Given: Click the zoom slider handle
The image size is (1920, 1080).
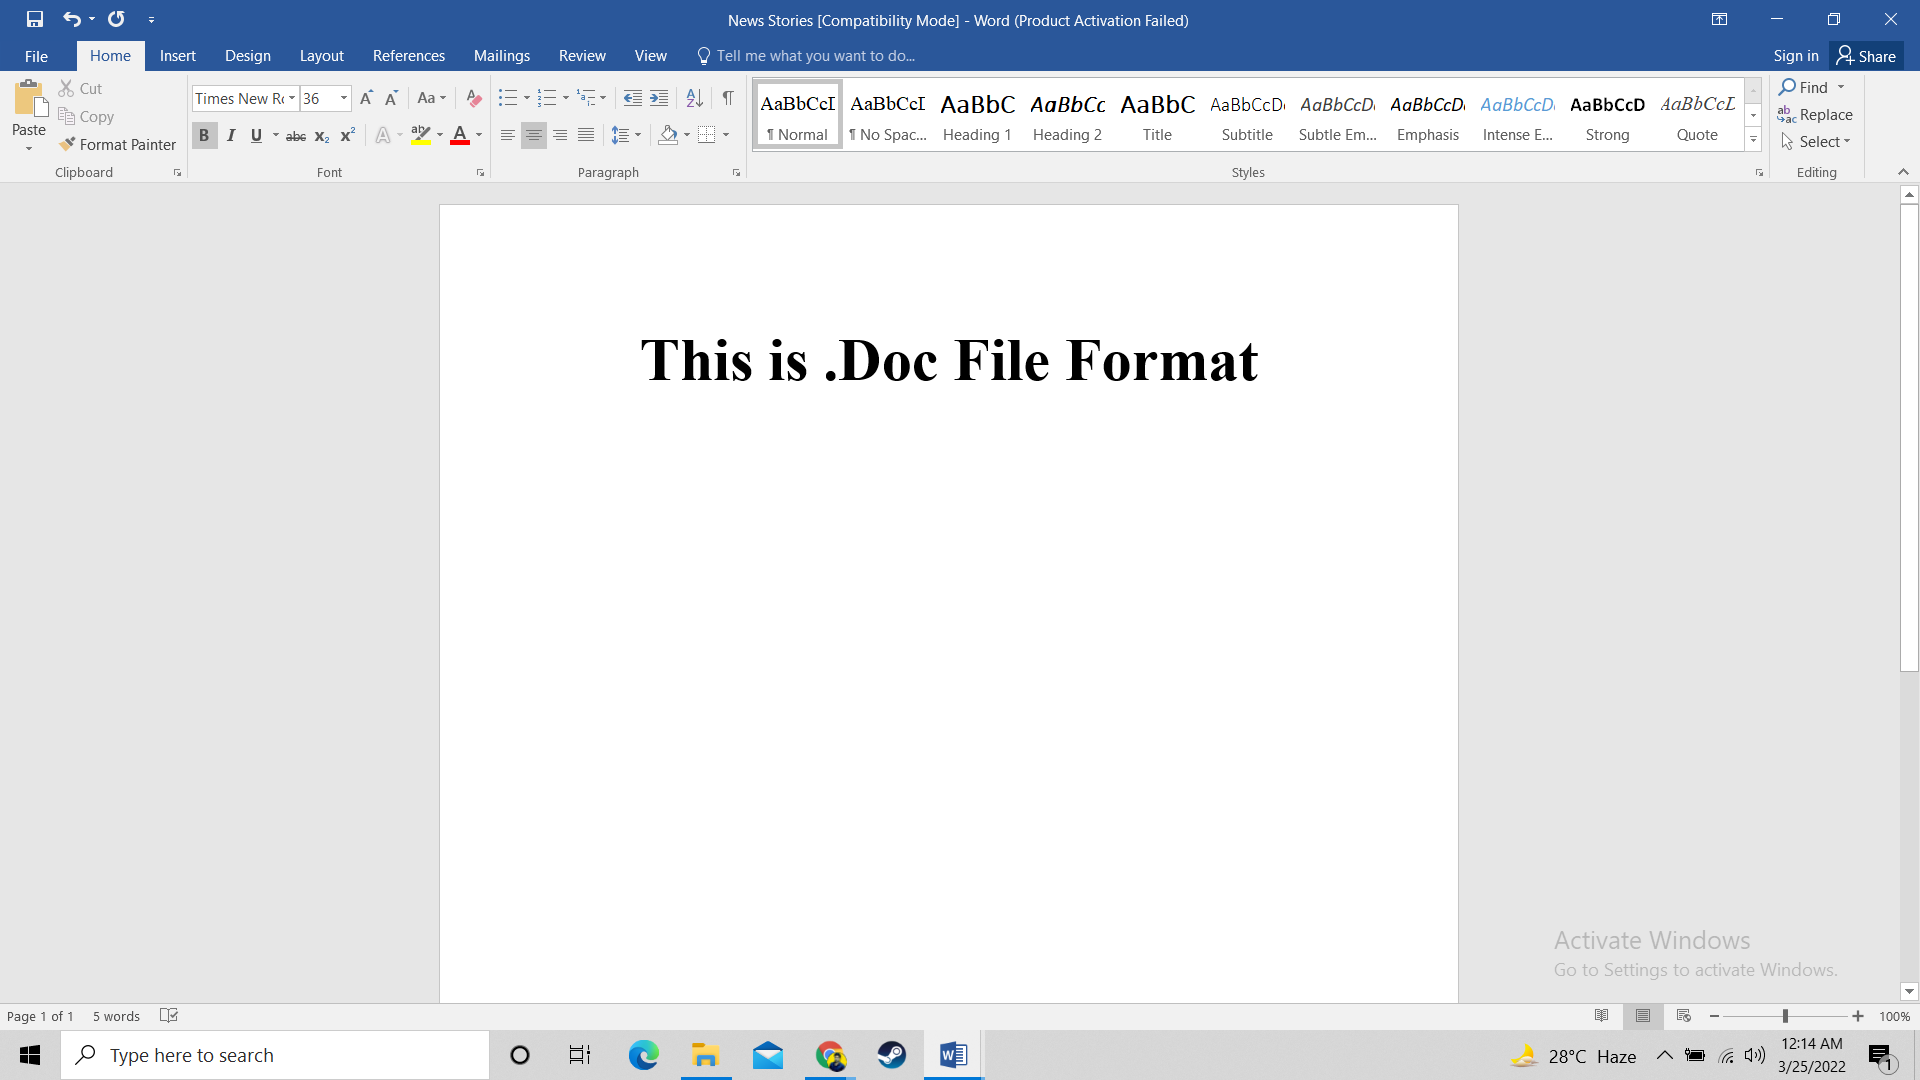Looking at the screenshot, I should click(1785, 1016).
